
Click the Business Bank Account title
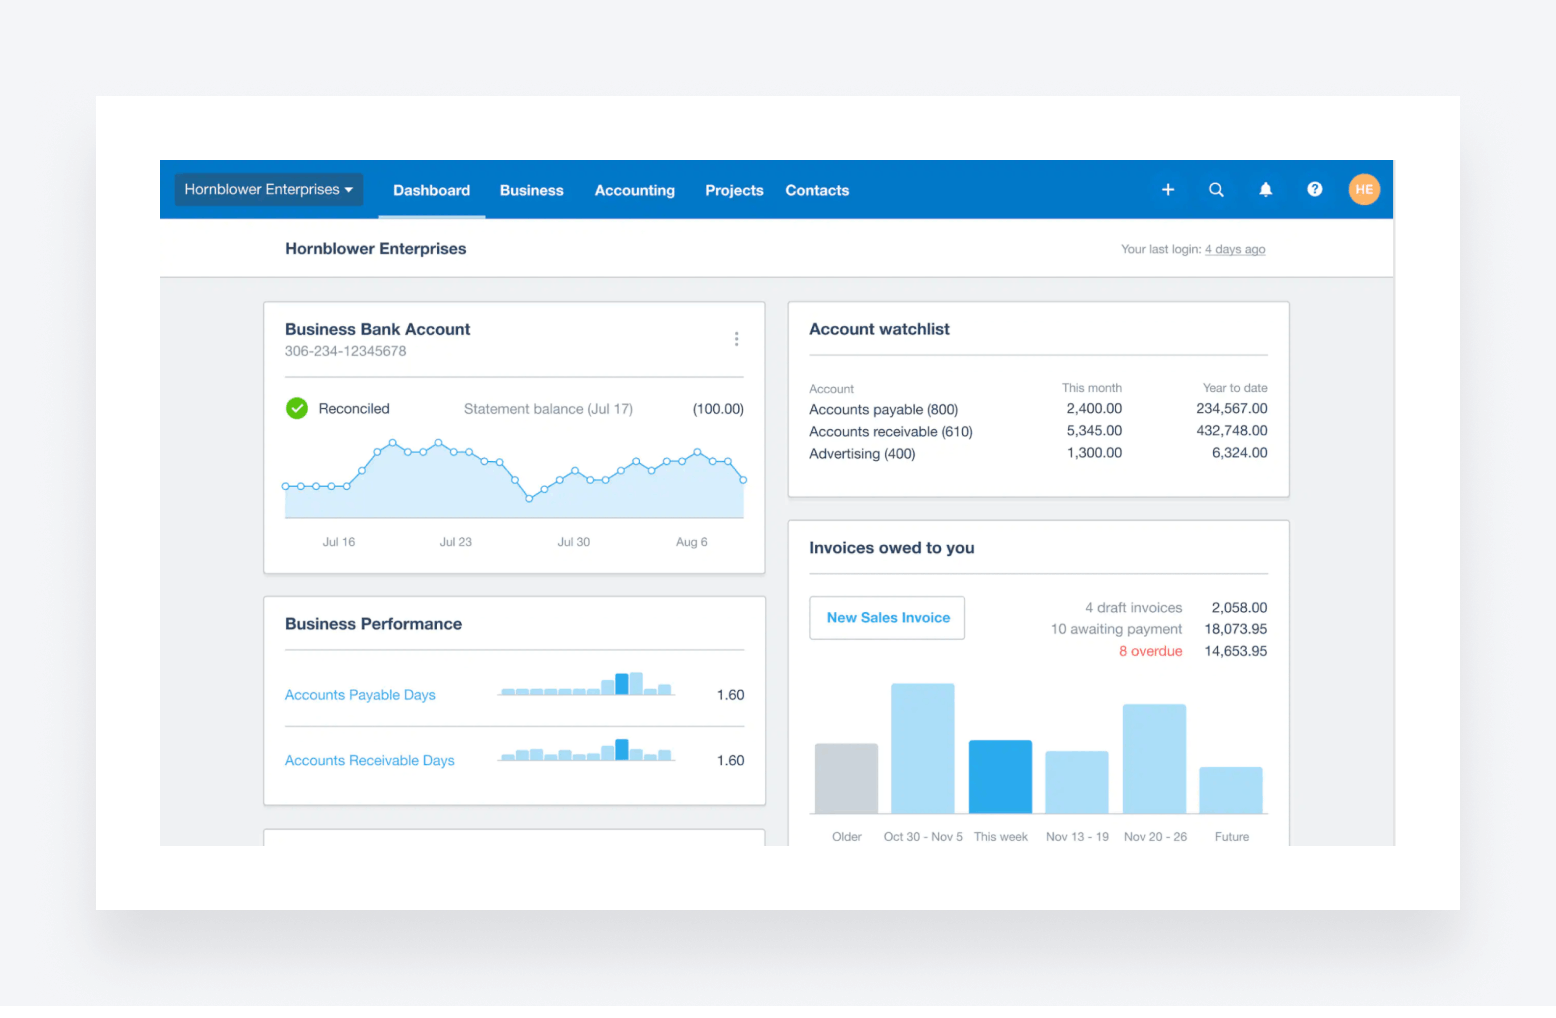tap(377, 329)
